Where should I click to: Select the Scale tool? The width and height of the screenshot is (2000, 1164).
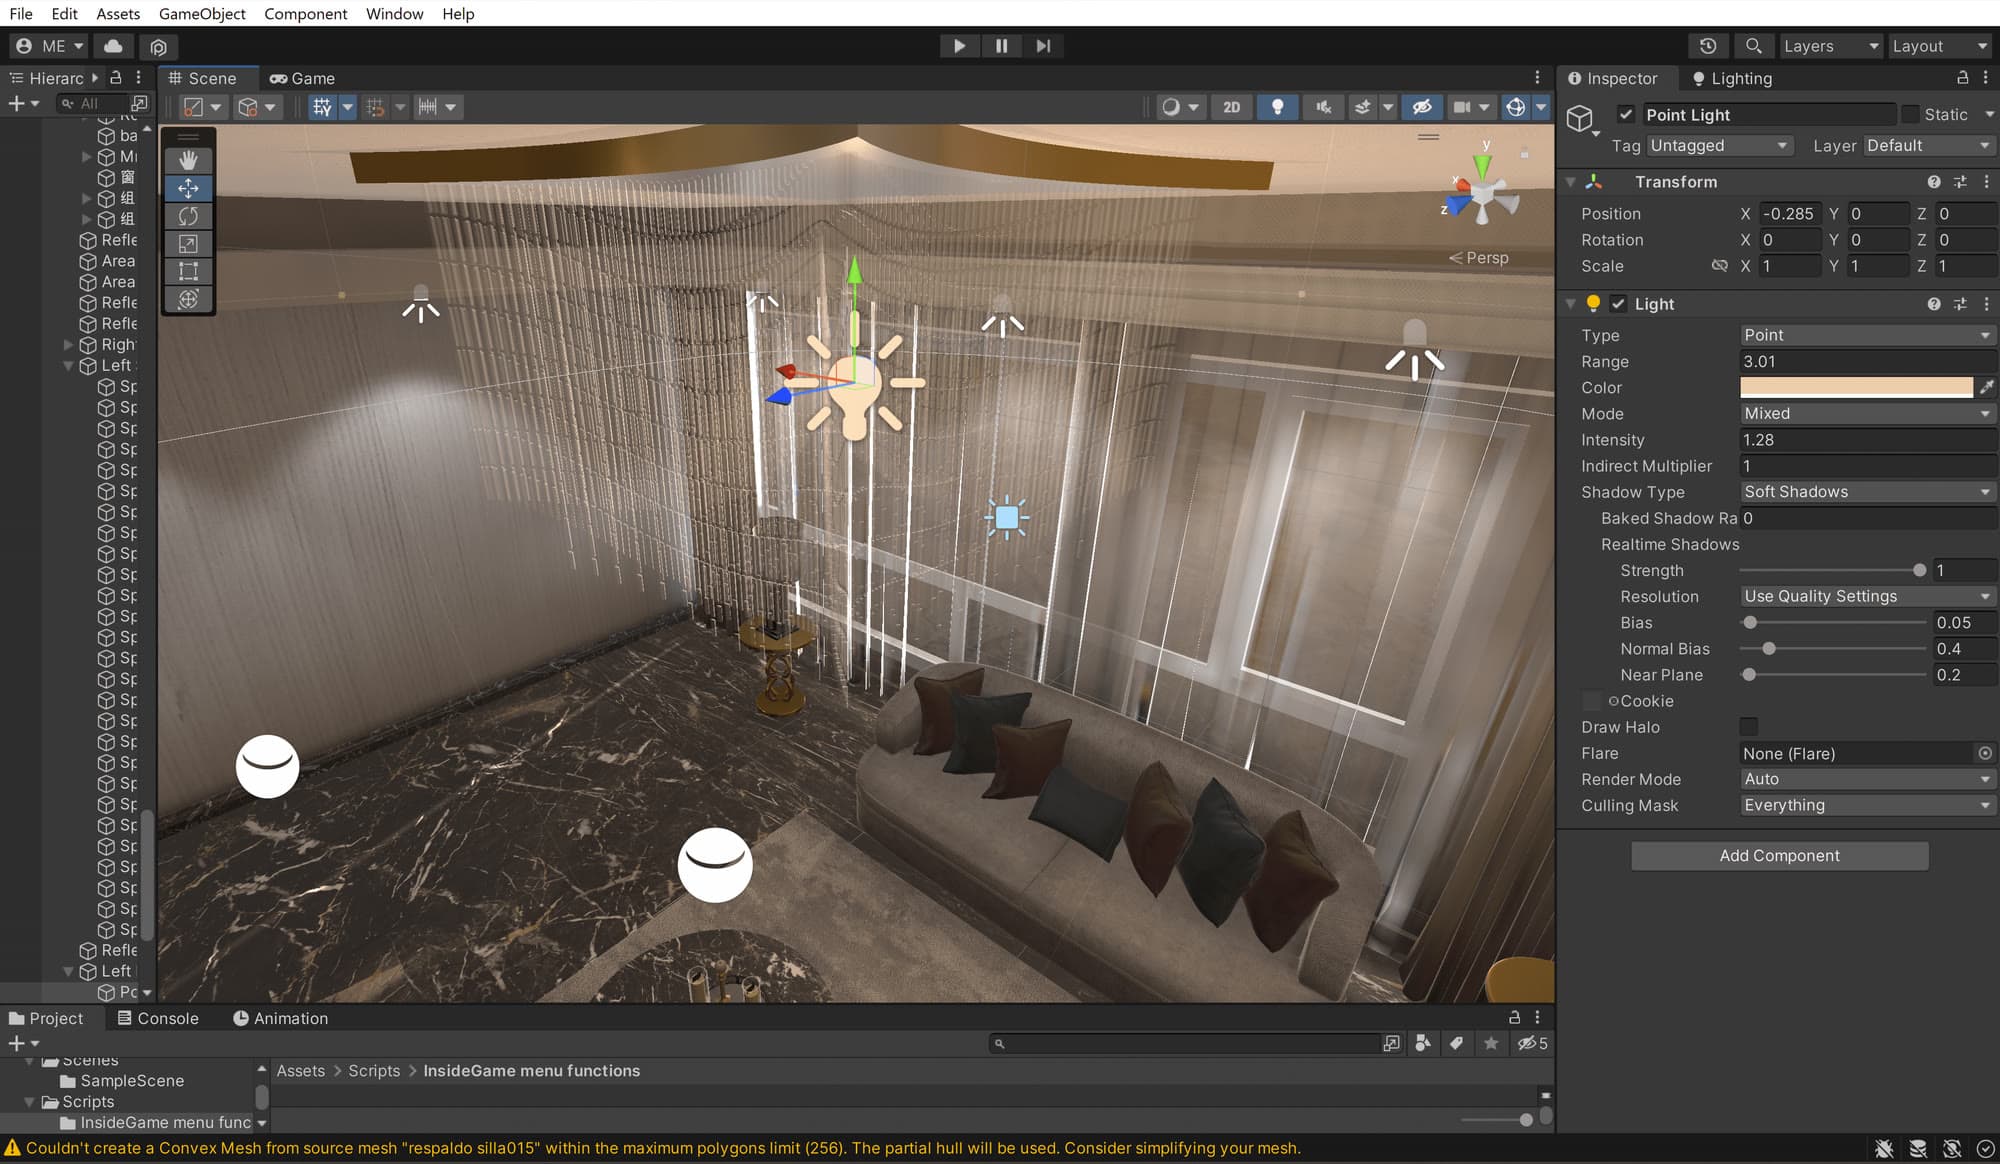[x=188, y=244]
